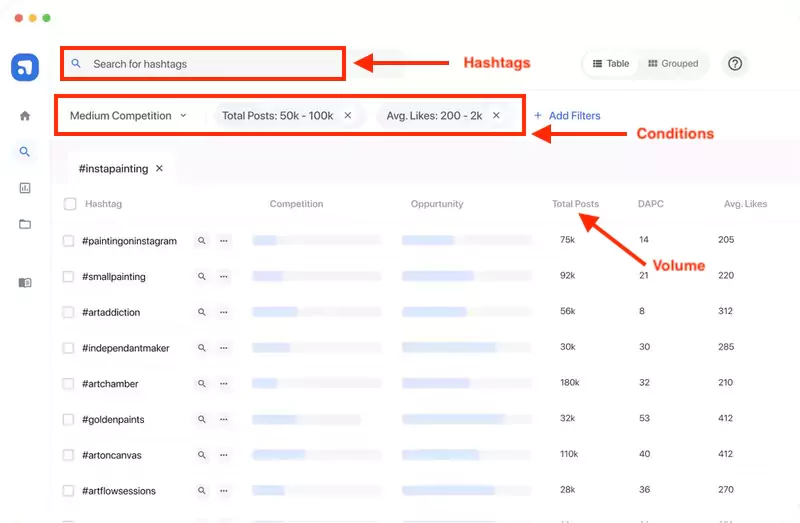The height and width of the screenshot is (523, 800).
Task: Select the #independantmaker hashtag name
Action: pyautogui.click(x=126, y=348)
